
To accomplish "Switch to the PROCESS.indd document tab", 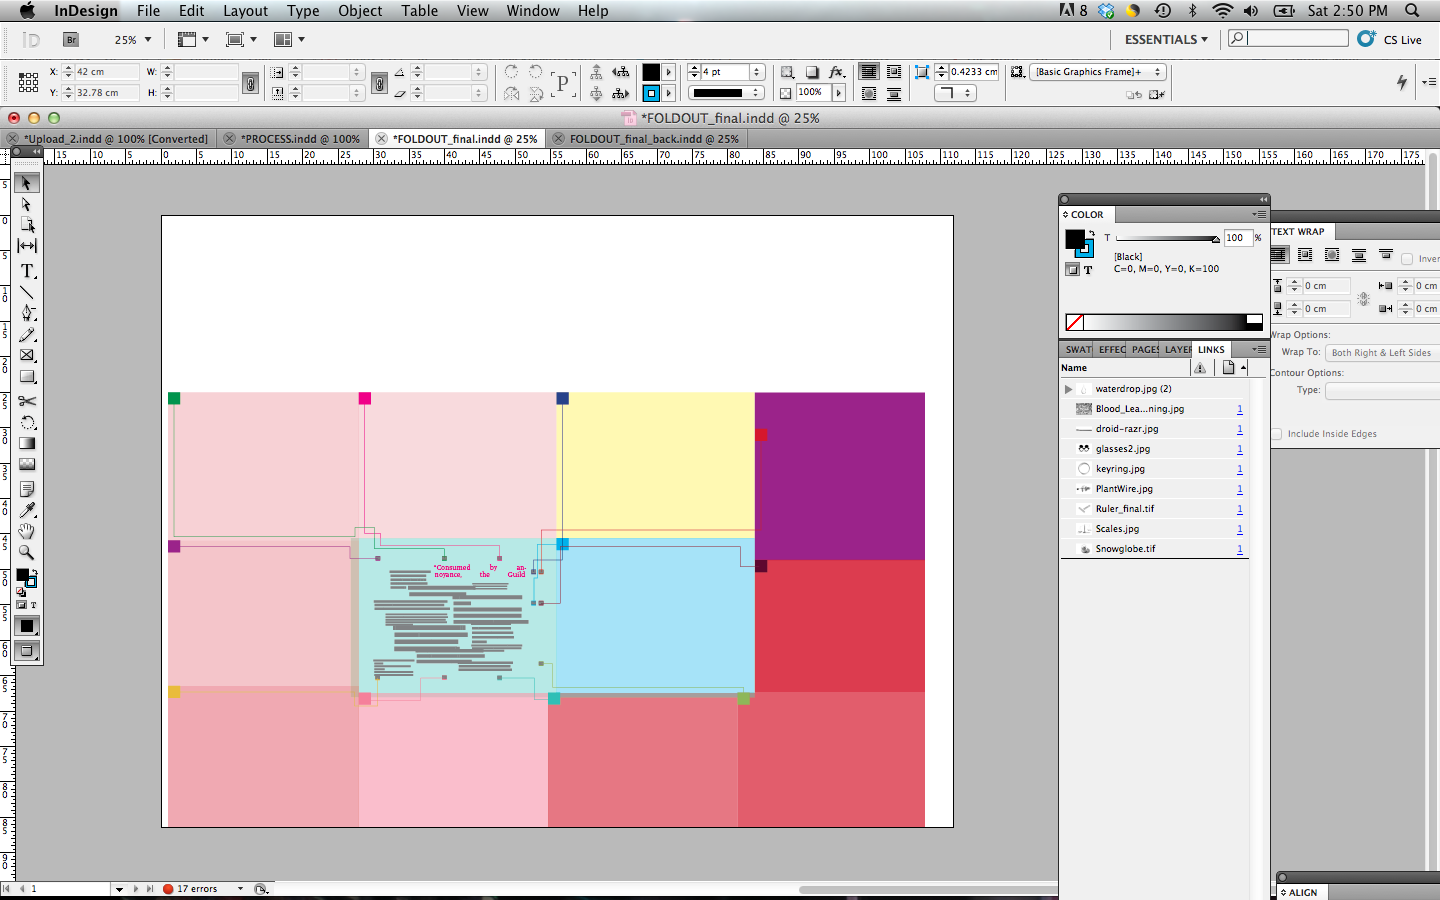I will coord(299,139).
